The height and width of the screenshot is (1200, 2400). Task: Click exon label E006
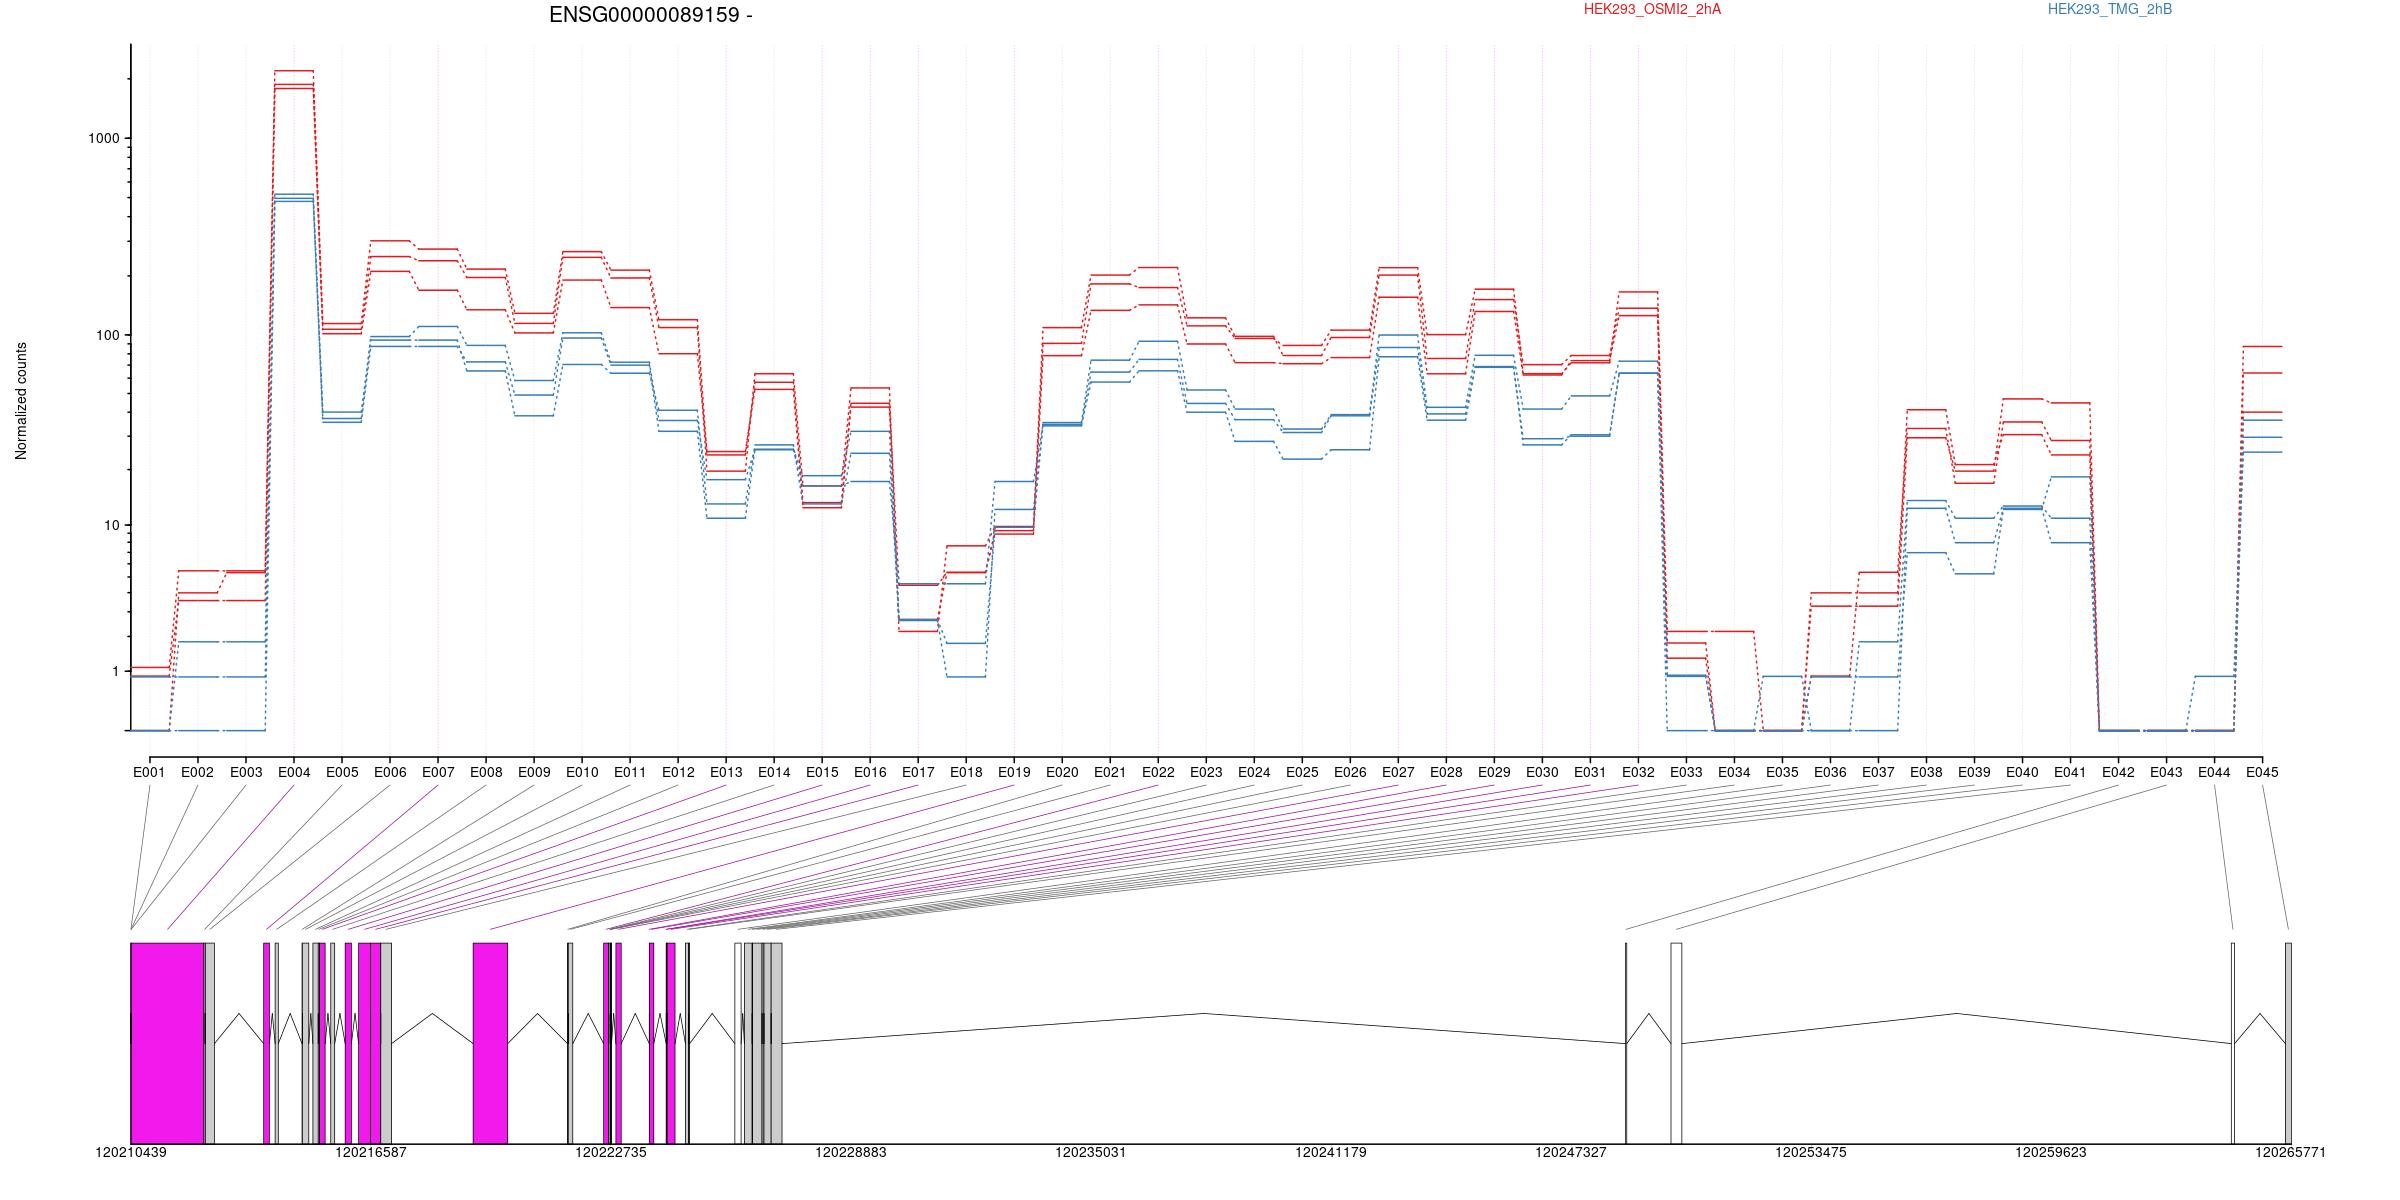(390, 772)
